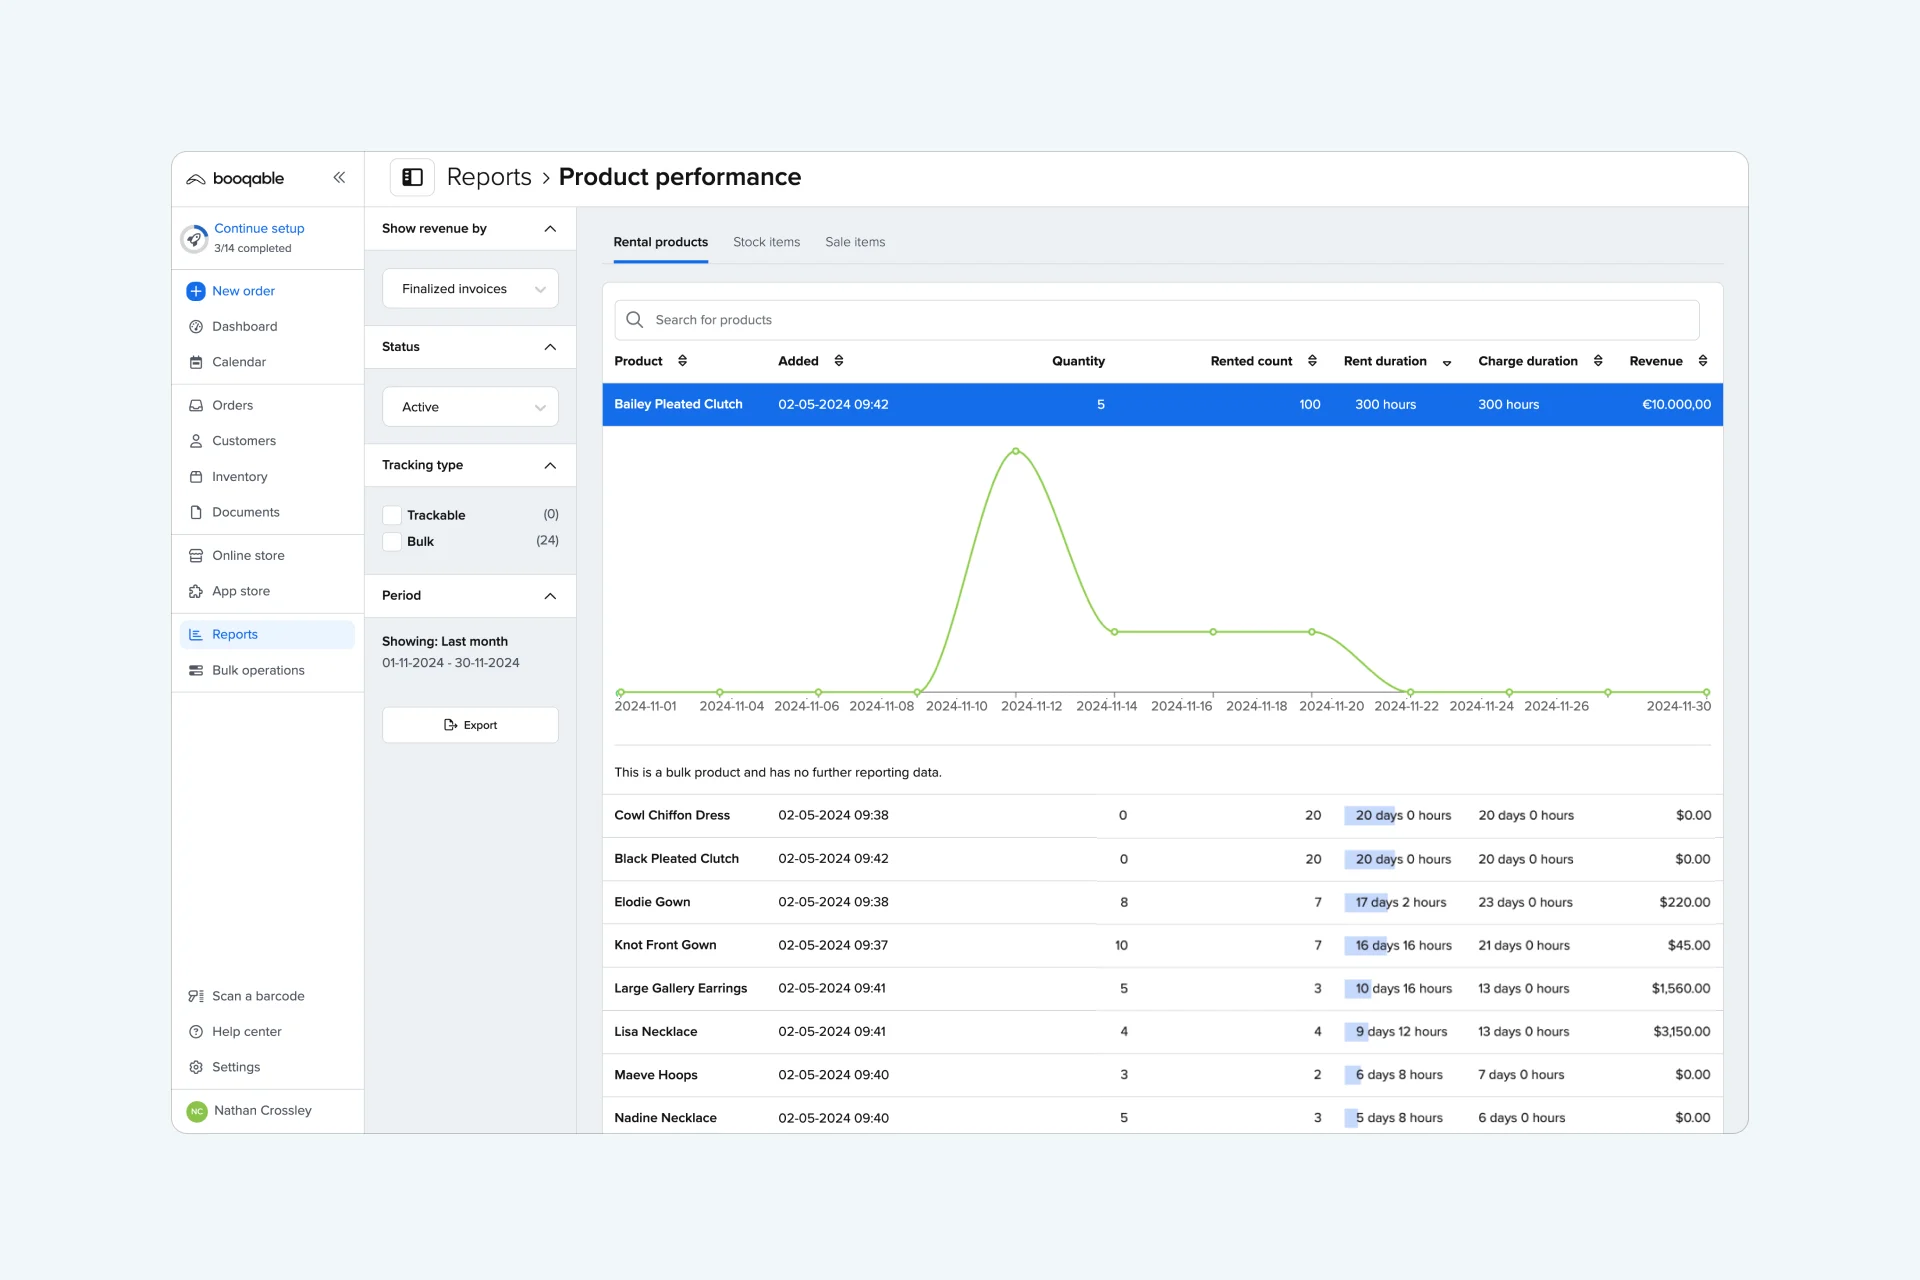Image resolution: width=1920 pixels, height=1280 pixels.
Task: Collapse the sidebar with double-chevron icon
Action: click(x=339, y=177)
